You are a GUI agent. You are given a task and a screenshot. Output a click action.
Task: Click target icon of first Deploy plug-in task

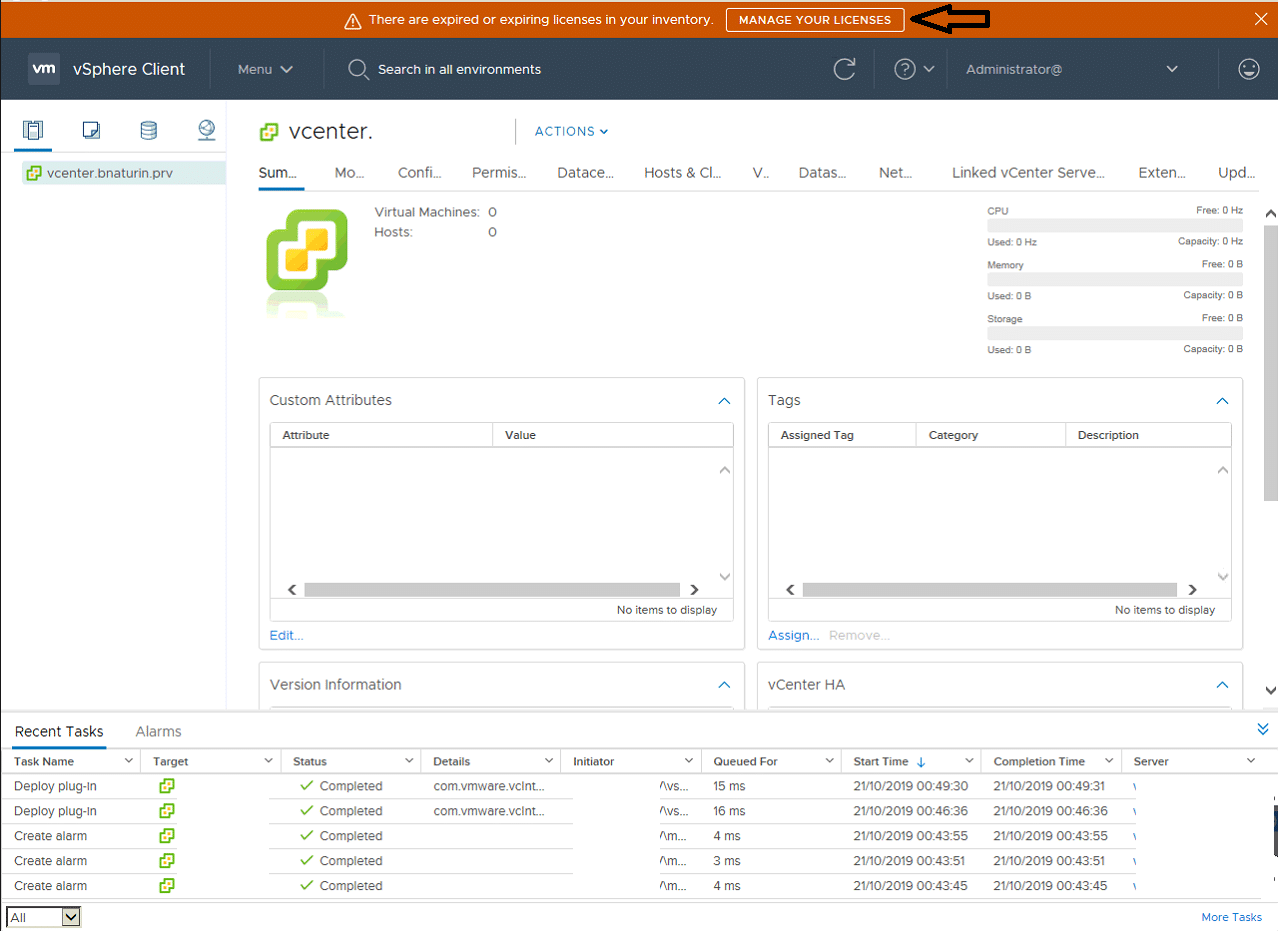point(167,786)
